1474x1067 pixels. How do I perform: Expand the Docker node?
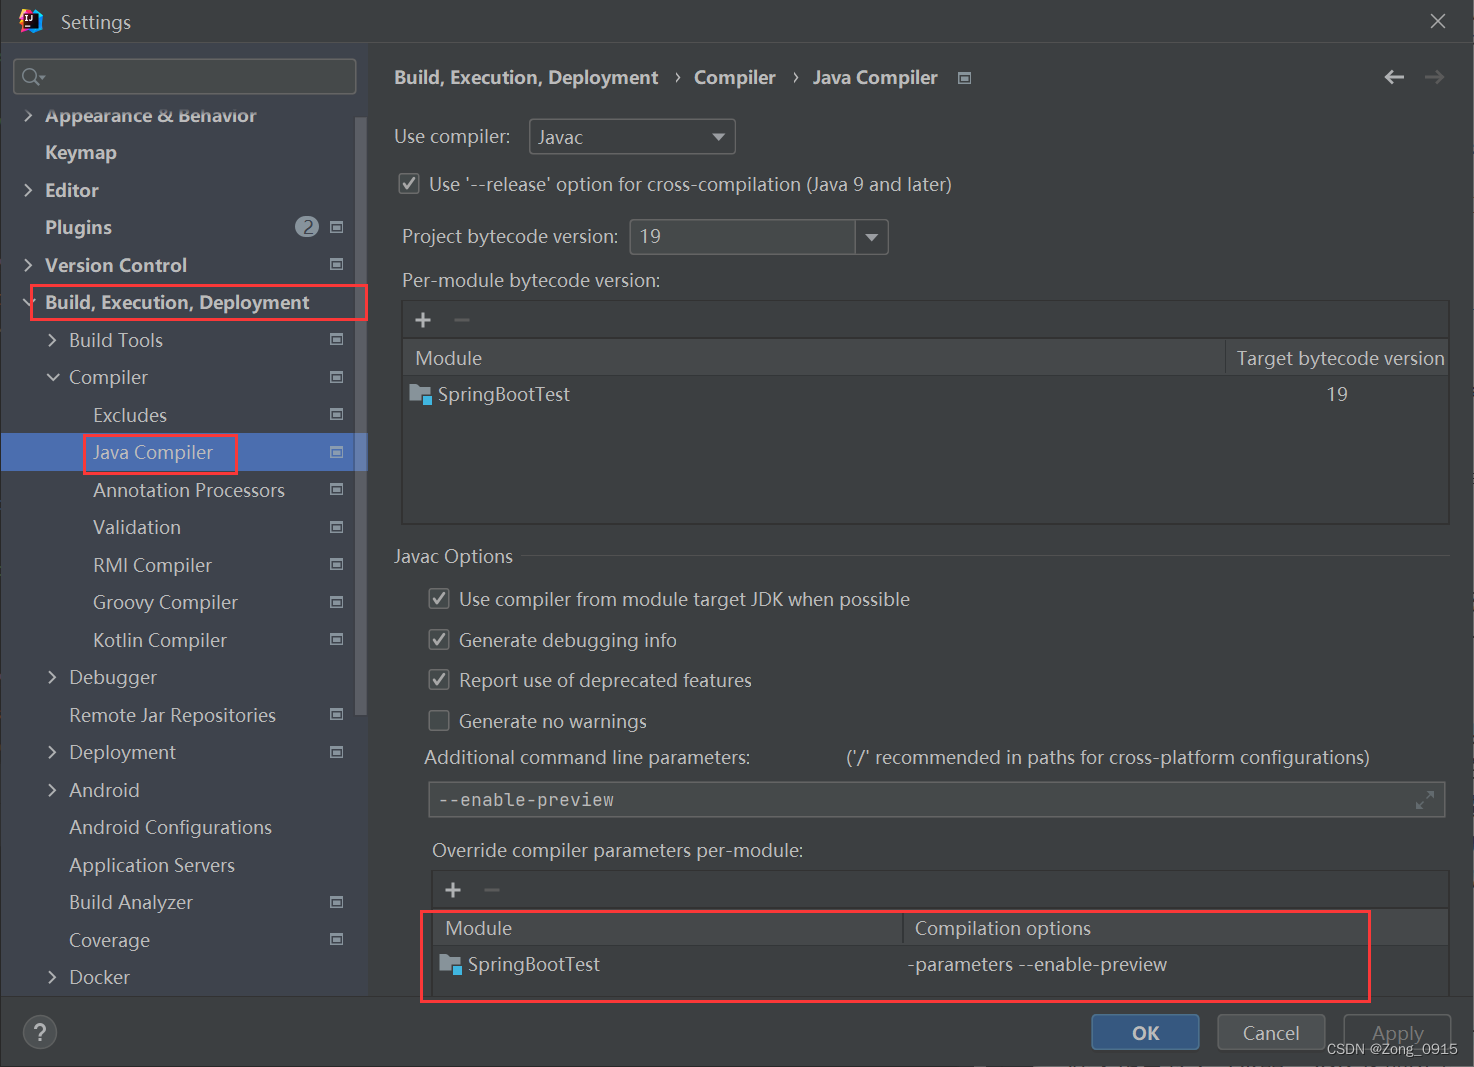(52, 977)
